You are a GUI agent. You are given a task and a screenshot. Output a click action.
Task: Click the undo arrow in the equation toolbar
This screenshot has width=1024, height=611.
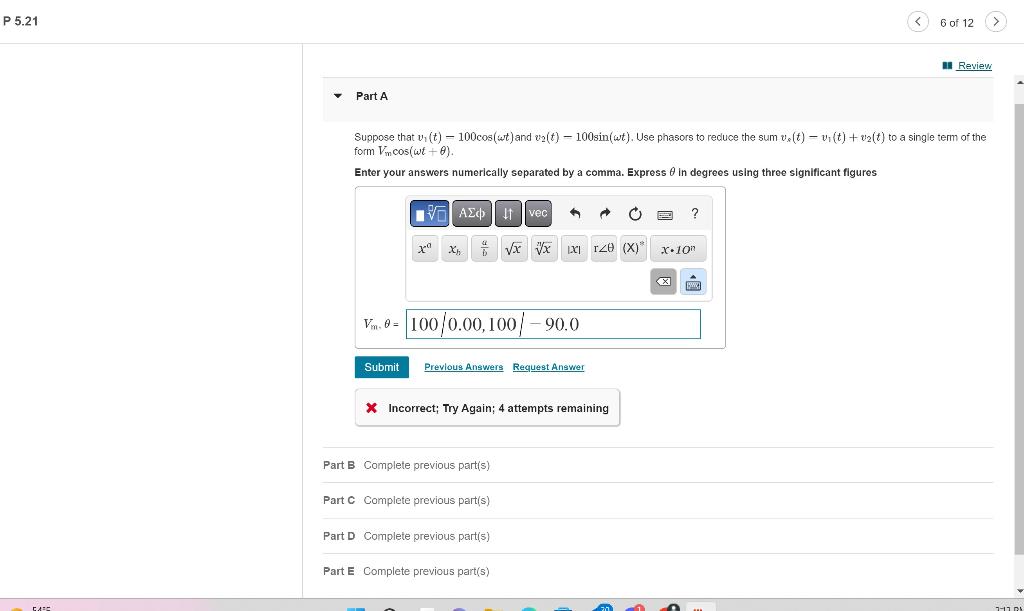pos(575,213)
